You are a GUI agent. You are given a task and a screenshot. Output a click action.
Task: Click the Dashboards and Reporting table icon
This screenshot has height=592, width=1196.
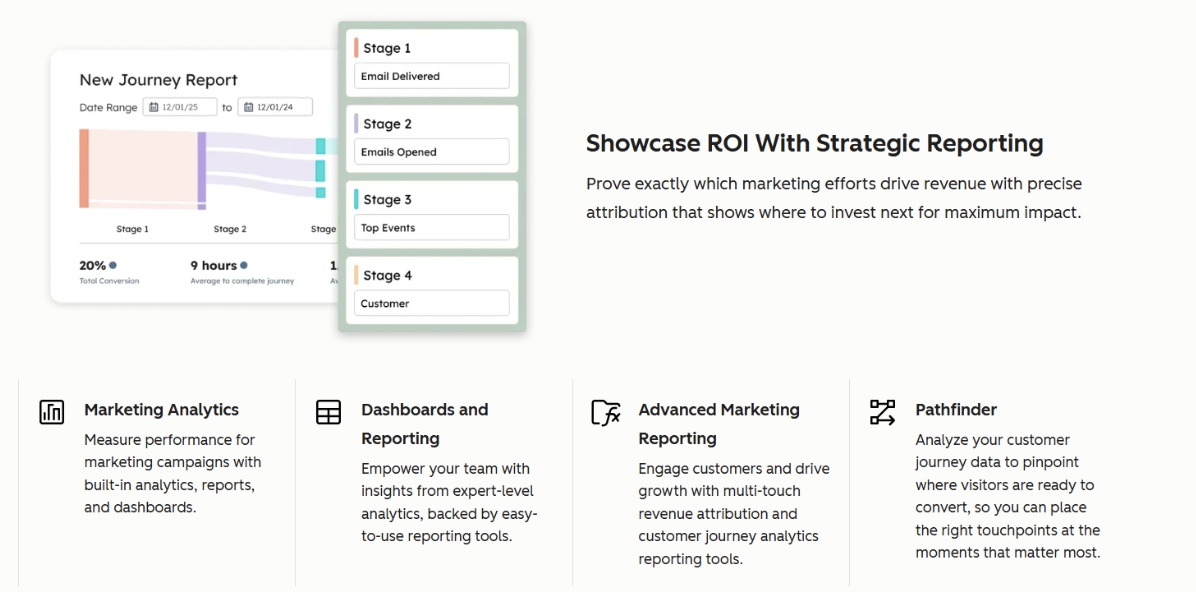[328, 412]
